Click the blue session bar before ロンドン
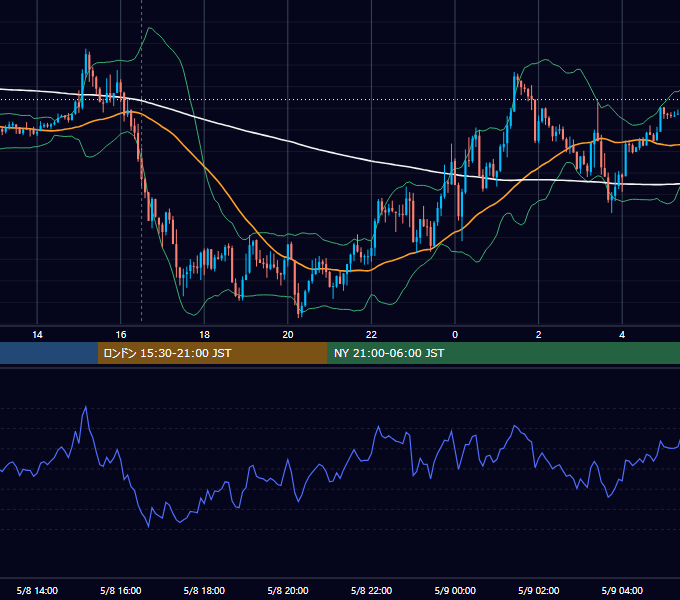The height and width of the screenshot is (600, 680). 49,353
